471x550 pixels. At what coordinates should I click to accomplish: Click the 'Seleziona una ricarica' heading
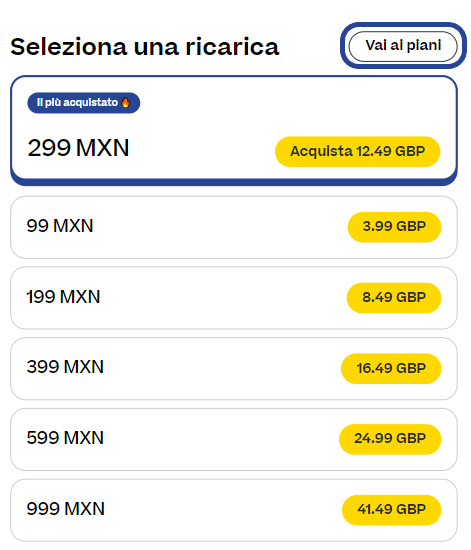(145, 47)
